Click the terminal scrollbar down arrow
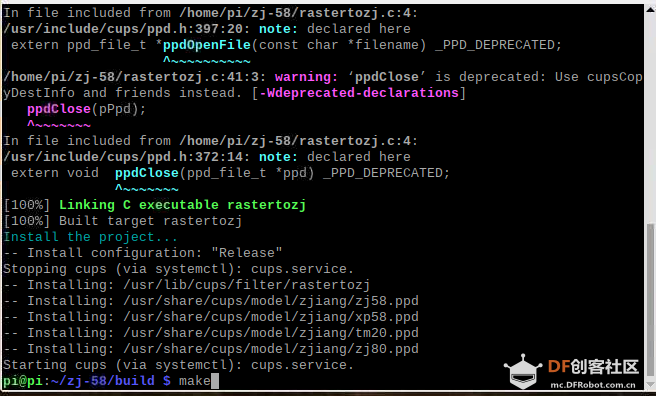This screenshot has height=396, width=656. (650, 385)
